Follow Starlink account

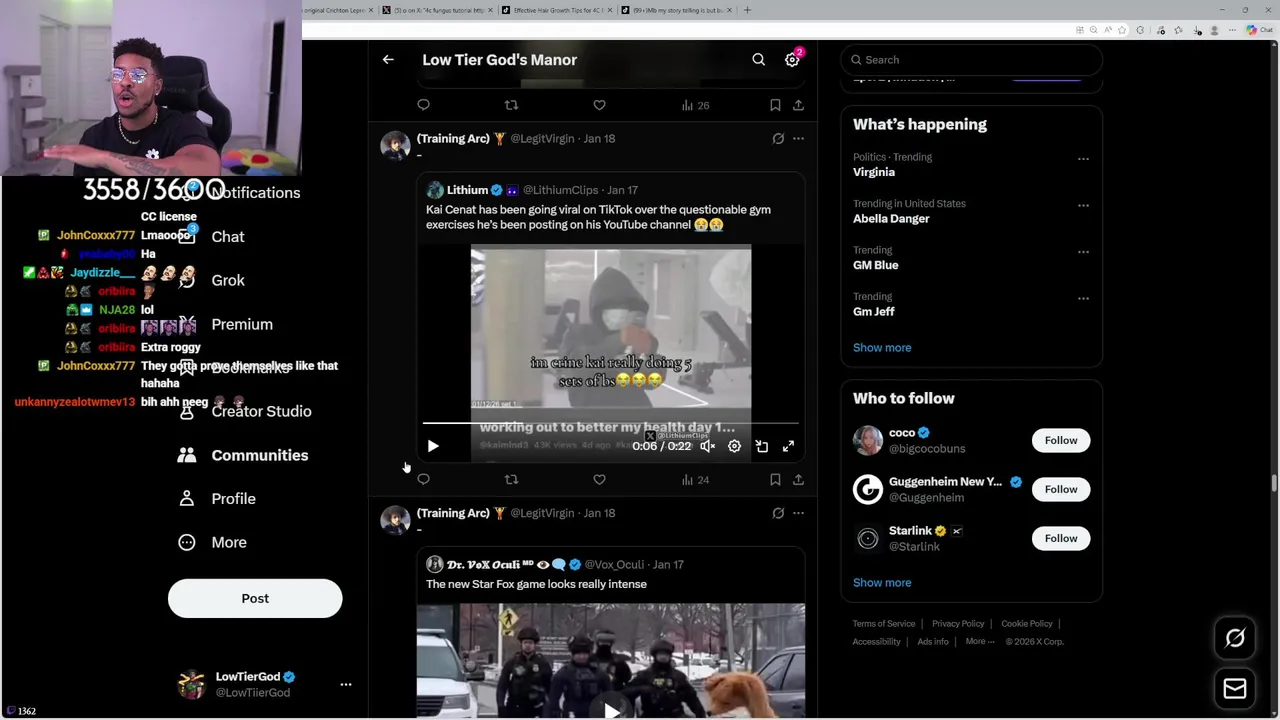click(x=1061, y=539)
